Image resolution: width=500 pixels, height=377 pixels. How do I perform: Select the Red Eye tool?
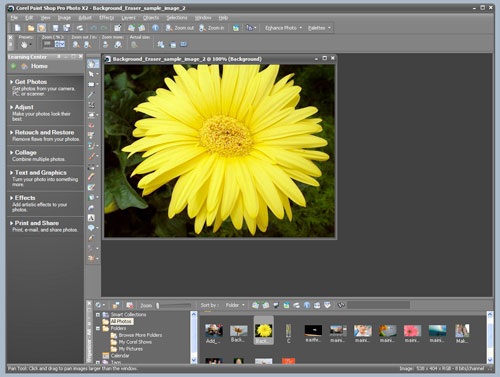pos(91,125)
